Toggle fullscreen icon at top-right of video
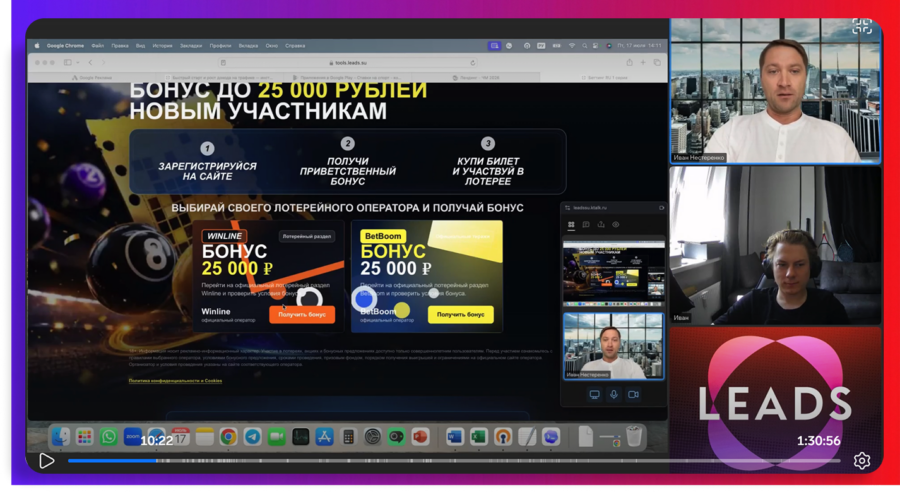Viewport: 900px width, 492px height. click(x=862, y=26)
